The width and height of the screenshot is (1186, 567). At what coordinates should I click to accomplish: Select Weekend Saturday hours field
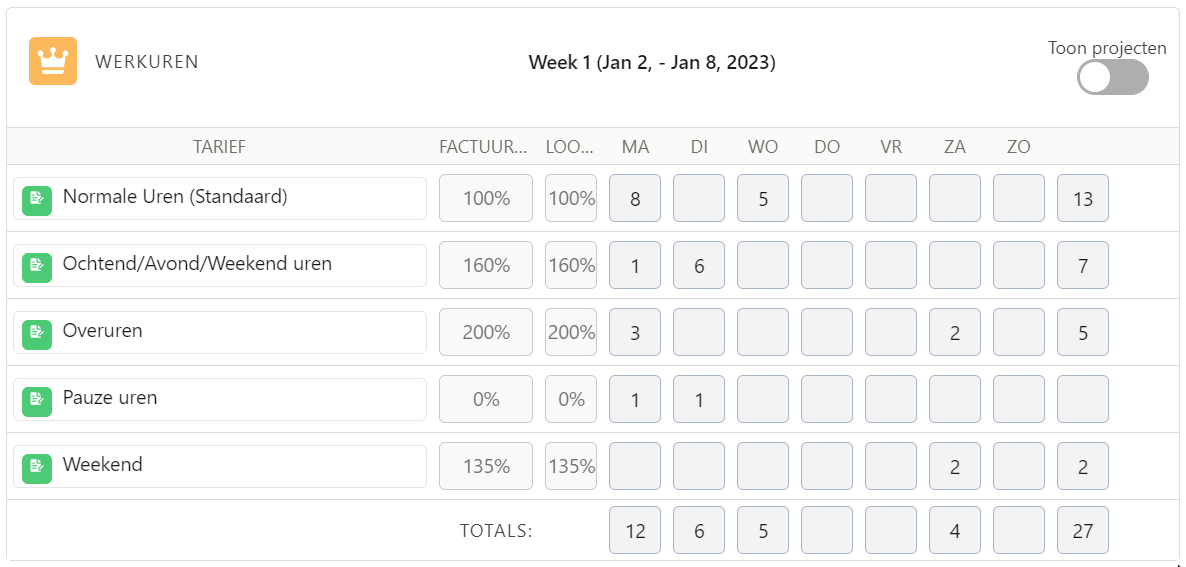tap(955, 466)
